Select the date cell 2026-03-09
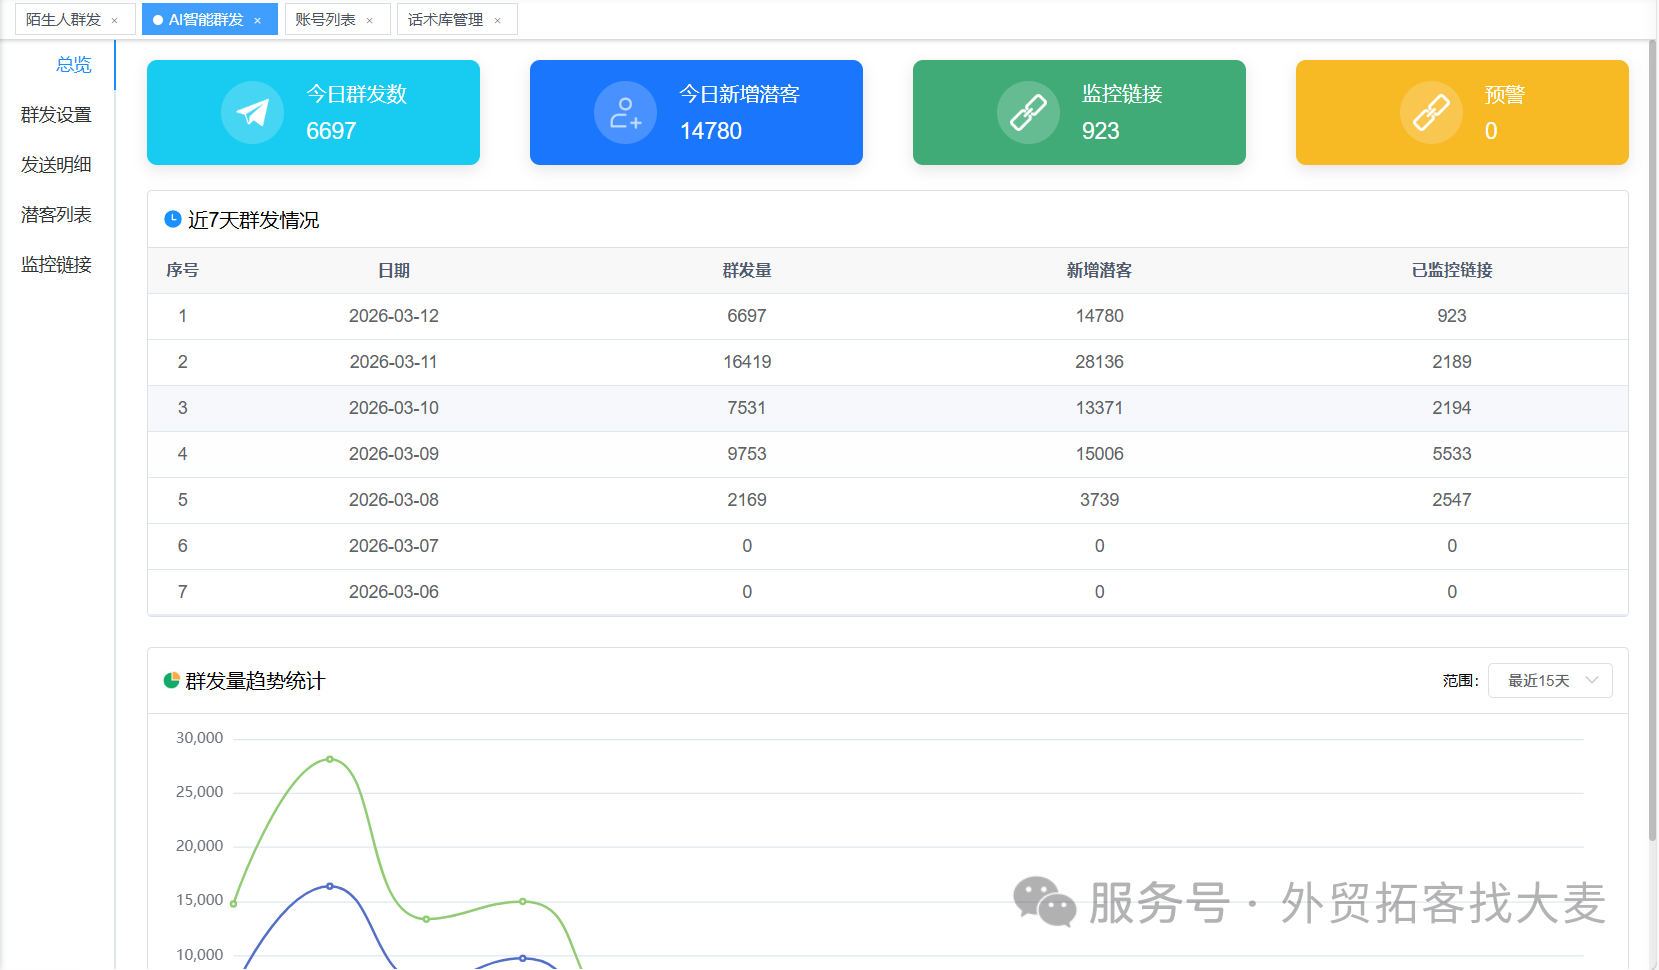Screen dimensions: 1659x970 tap(394, 454)
